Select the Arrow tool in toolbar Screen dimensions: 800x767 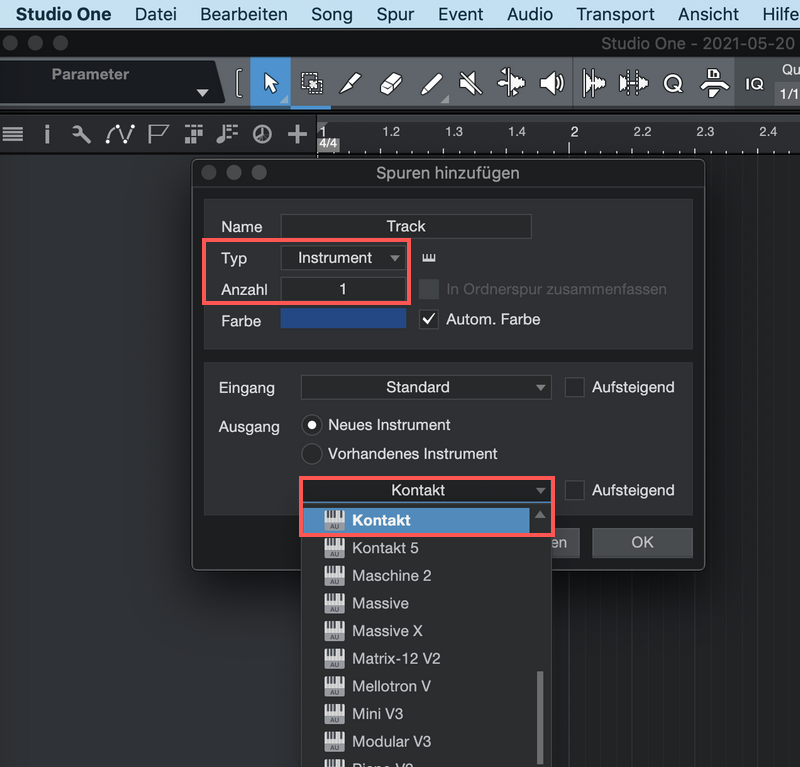pyautogui.click(x=270, y=83)
